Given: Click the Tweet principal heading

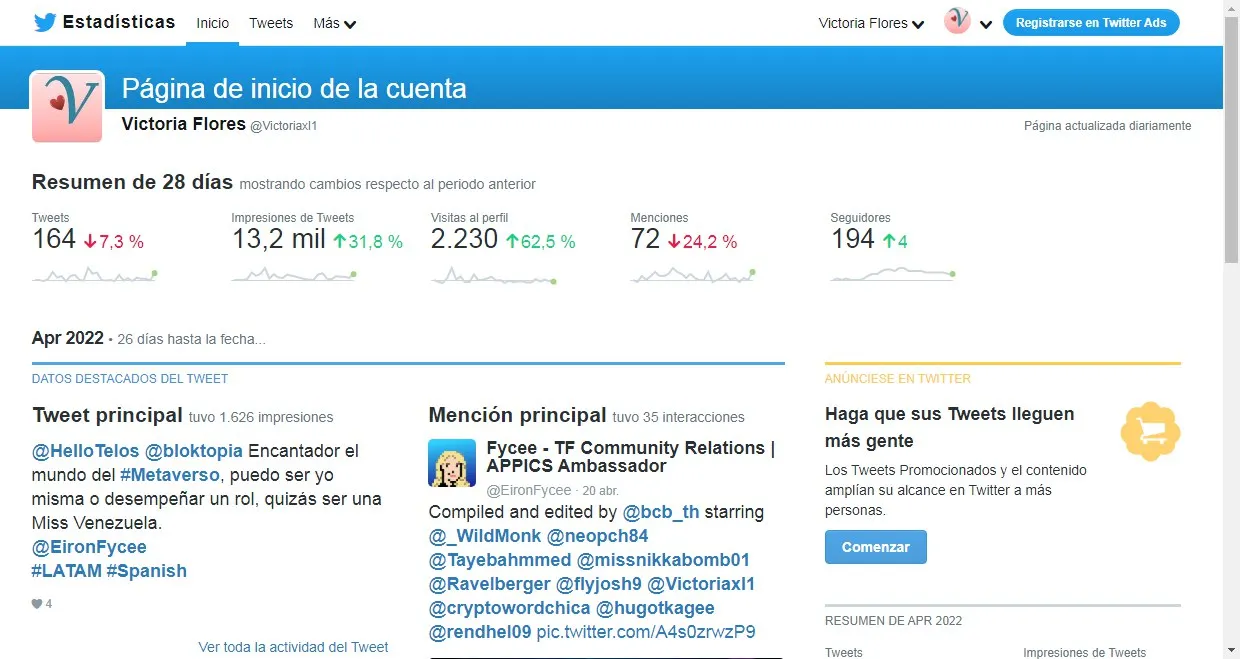Looking at the screenshot, I should point(108,415).
